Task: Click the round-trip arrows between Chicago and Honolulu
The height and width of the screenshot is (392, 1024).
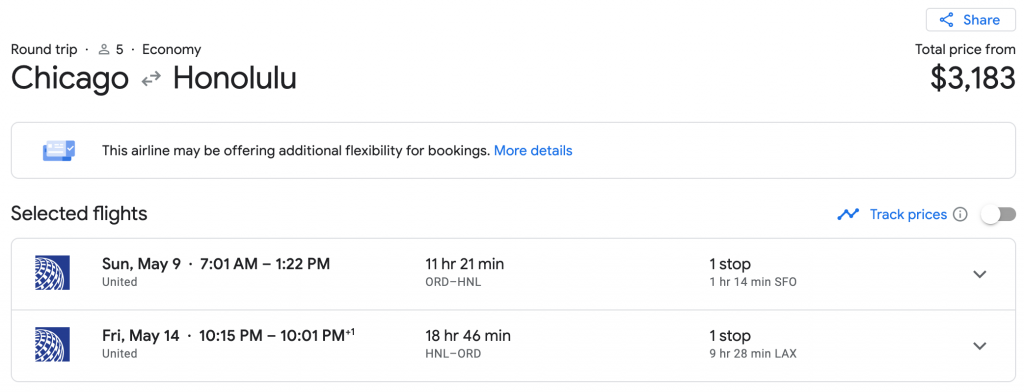Action: pos(151,79)
